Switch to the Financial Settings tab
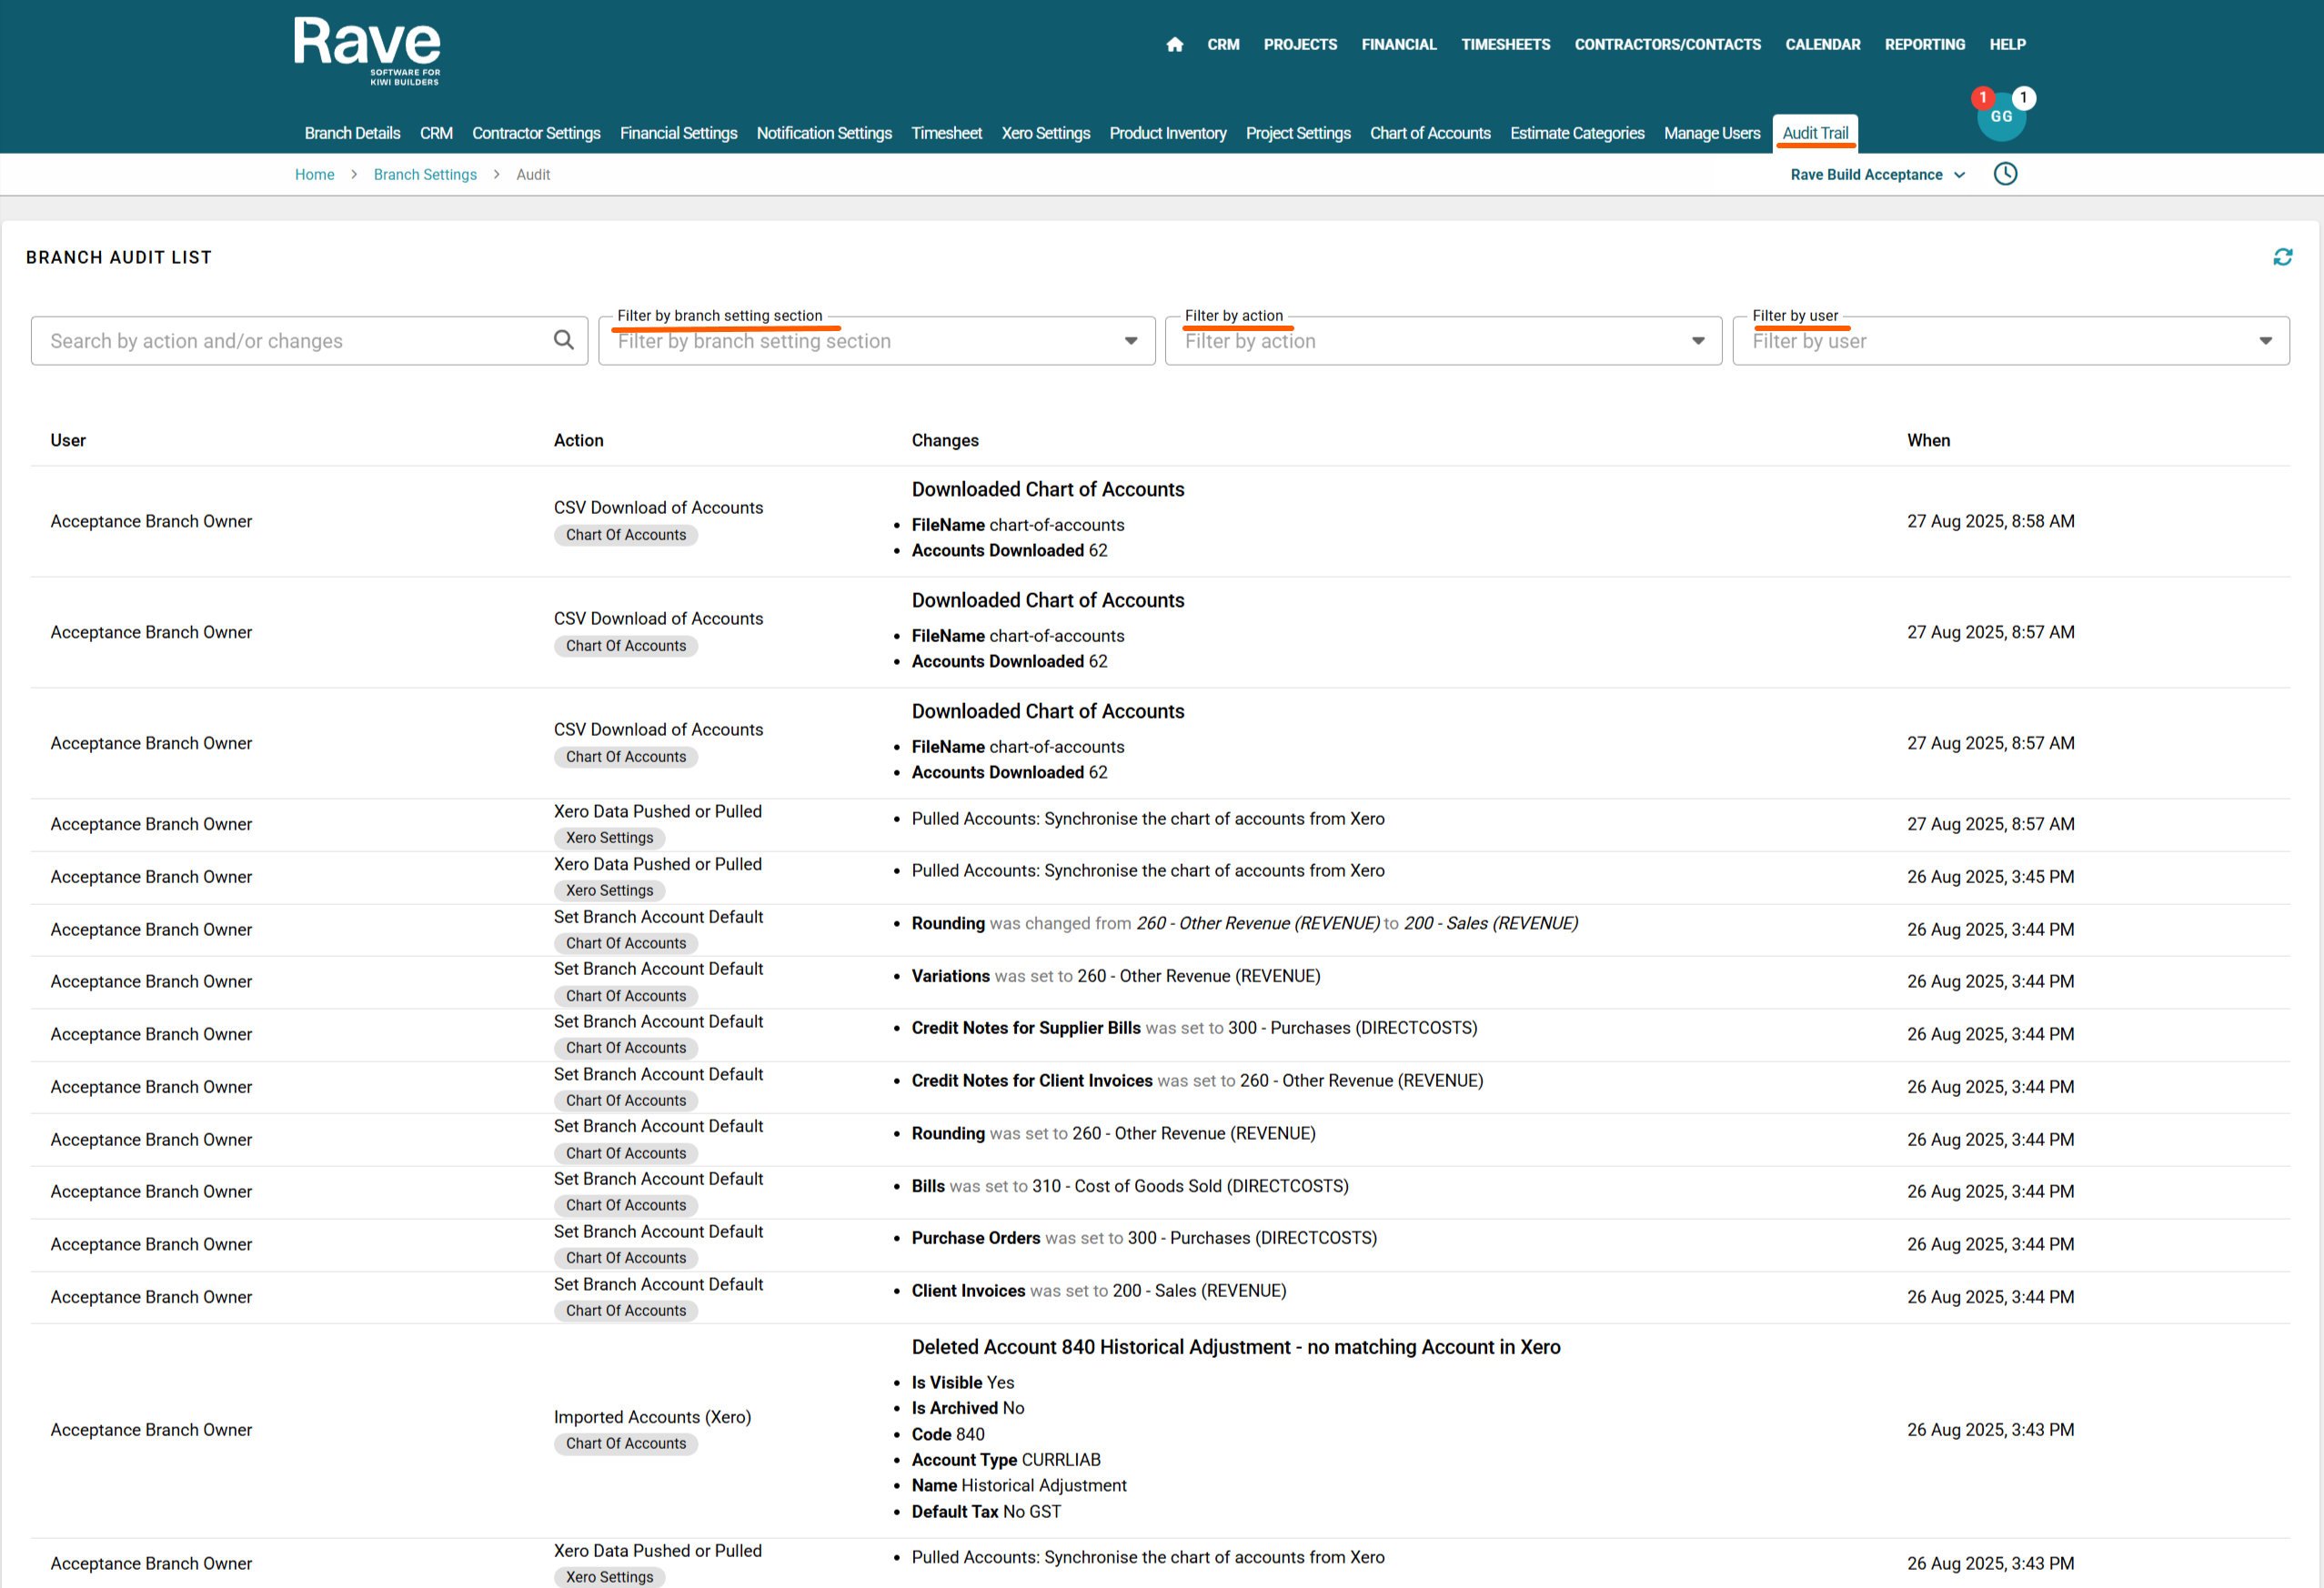The width and height of the screenshot is (2324, 1588). [x=678, y=133]
